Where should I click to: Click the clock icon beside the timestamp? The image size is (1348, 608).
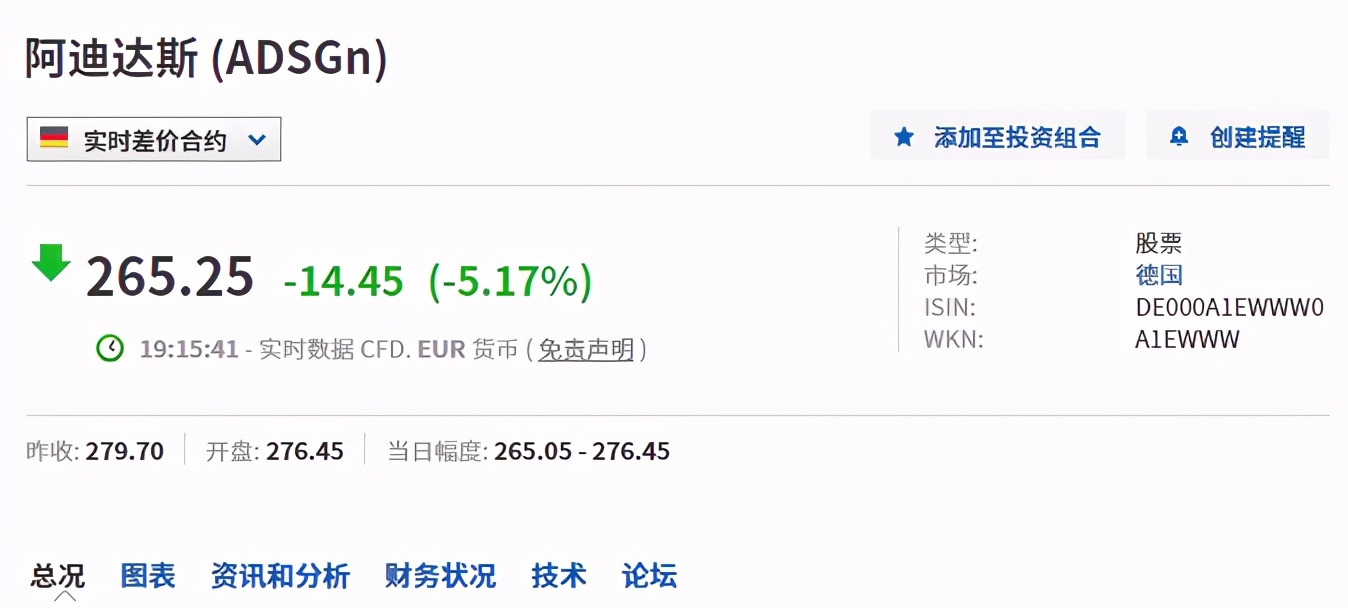(110, 350)
